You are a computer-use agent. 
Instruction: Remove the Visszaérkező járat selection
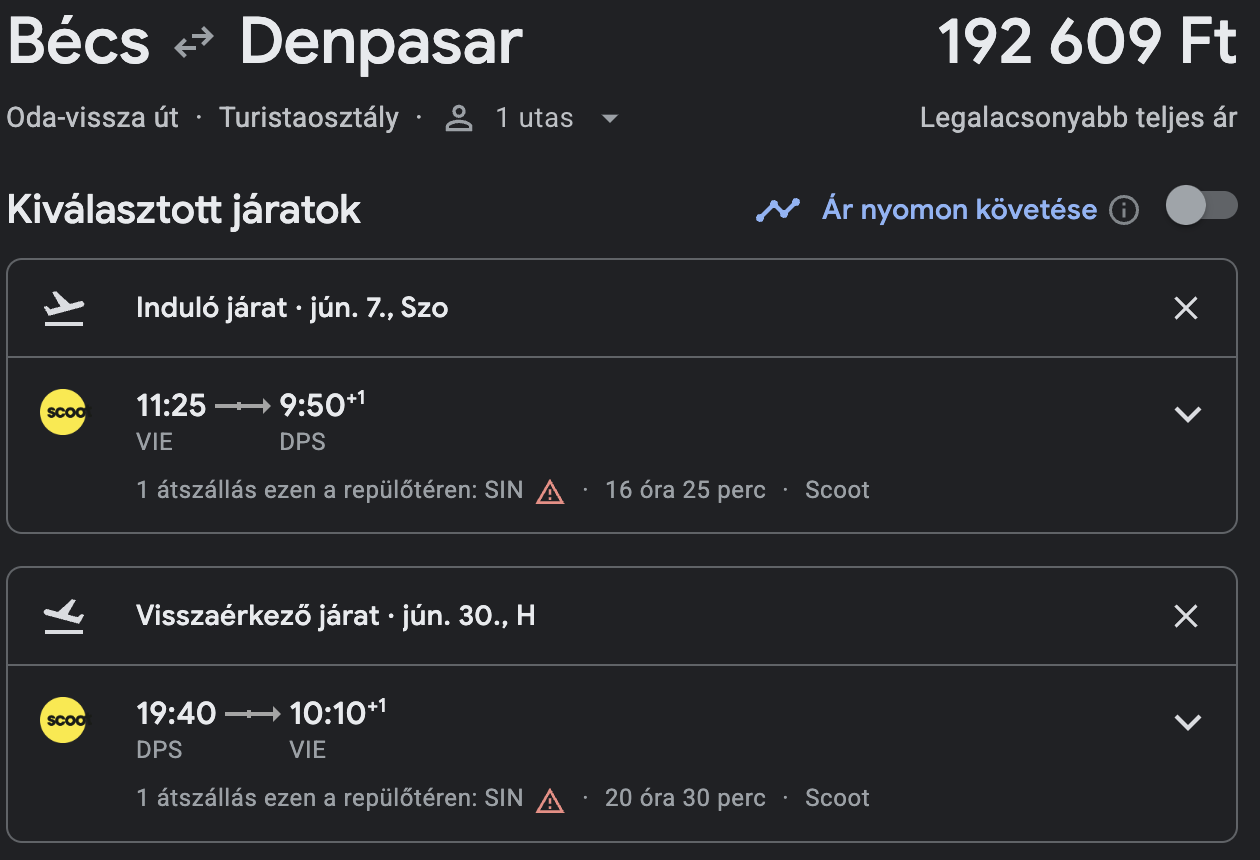[1185, 617]
